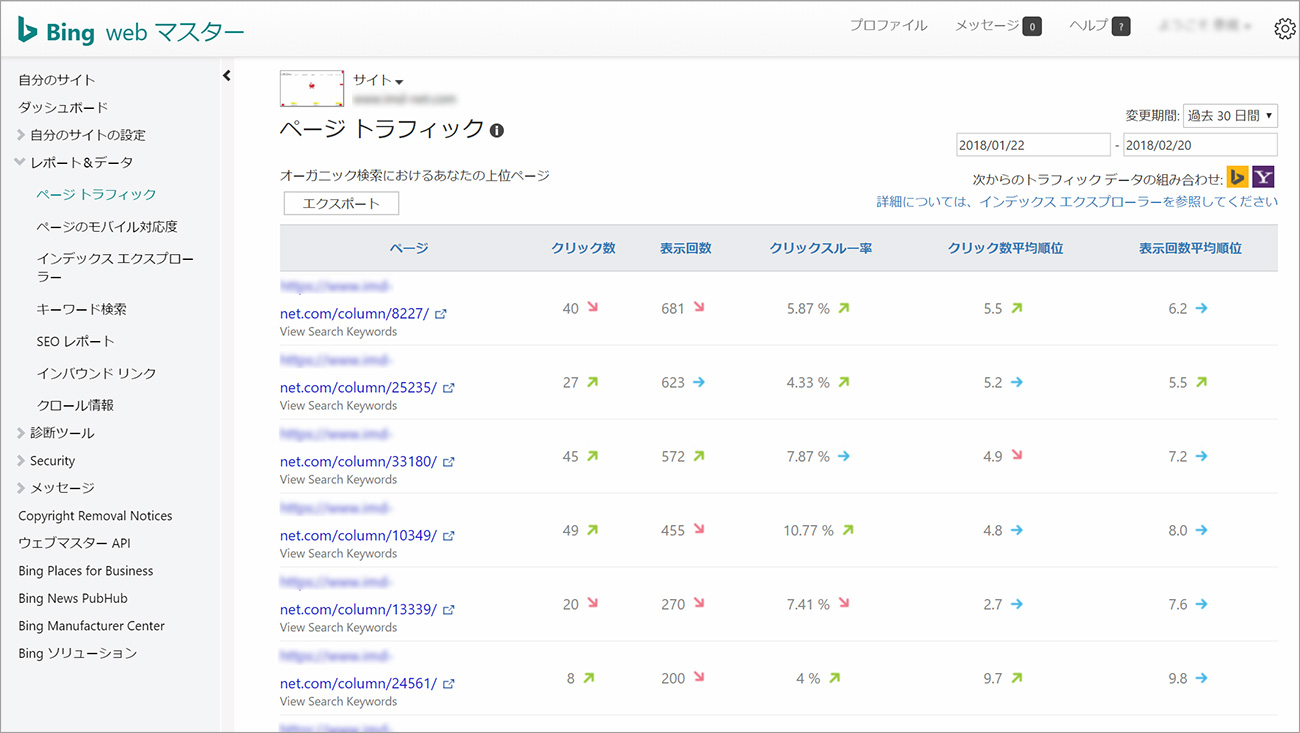Go to キーワード検索 in sidebar

81,309
